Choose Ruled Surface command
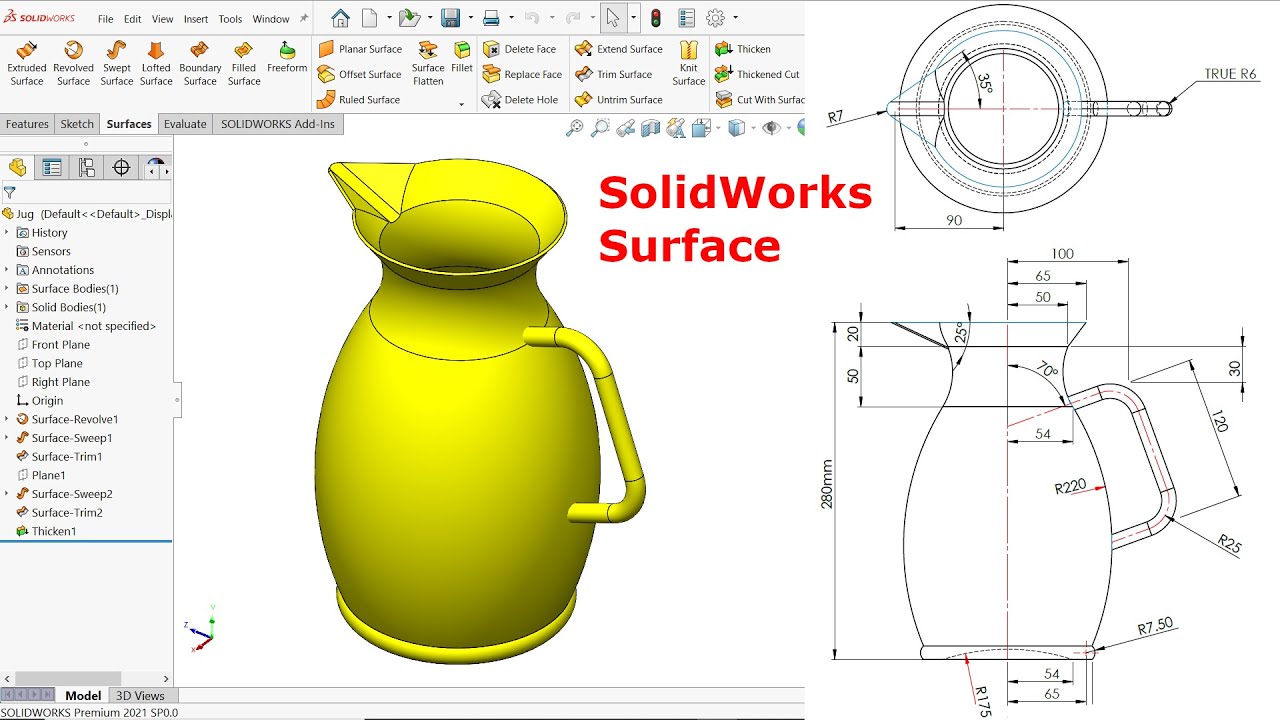 click(x=358, y=100)
